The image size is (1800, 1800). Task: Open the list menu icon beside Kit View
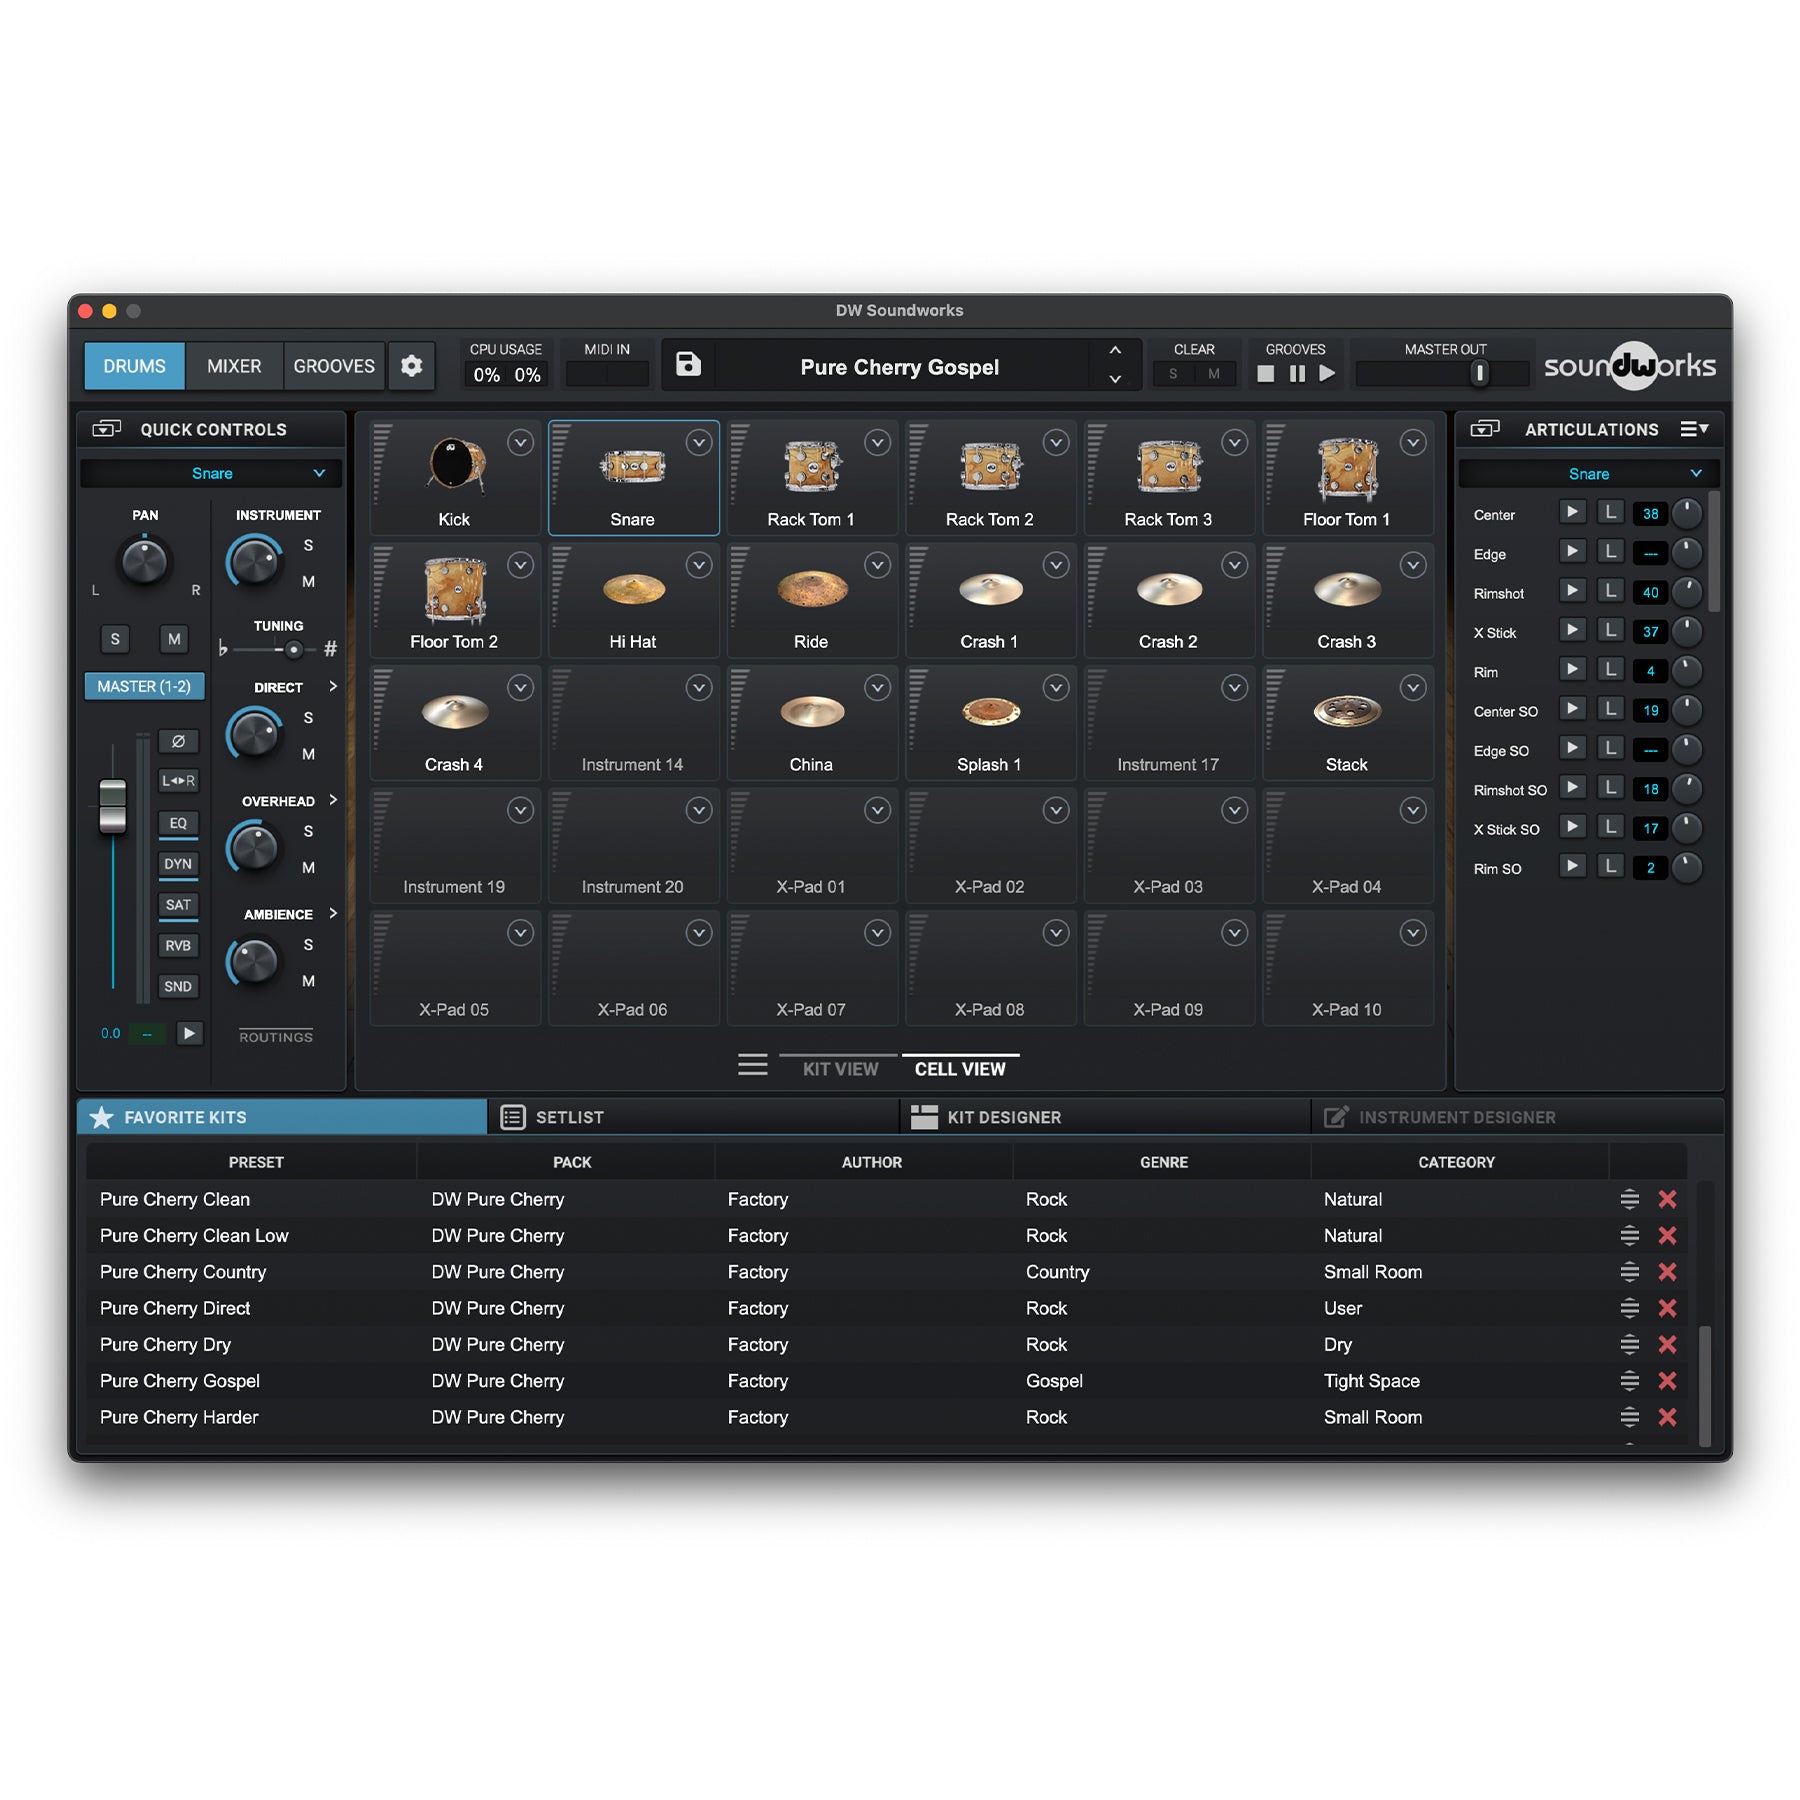[x=752, y=1066]
